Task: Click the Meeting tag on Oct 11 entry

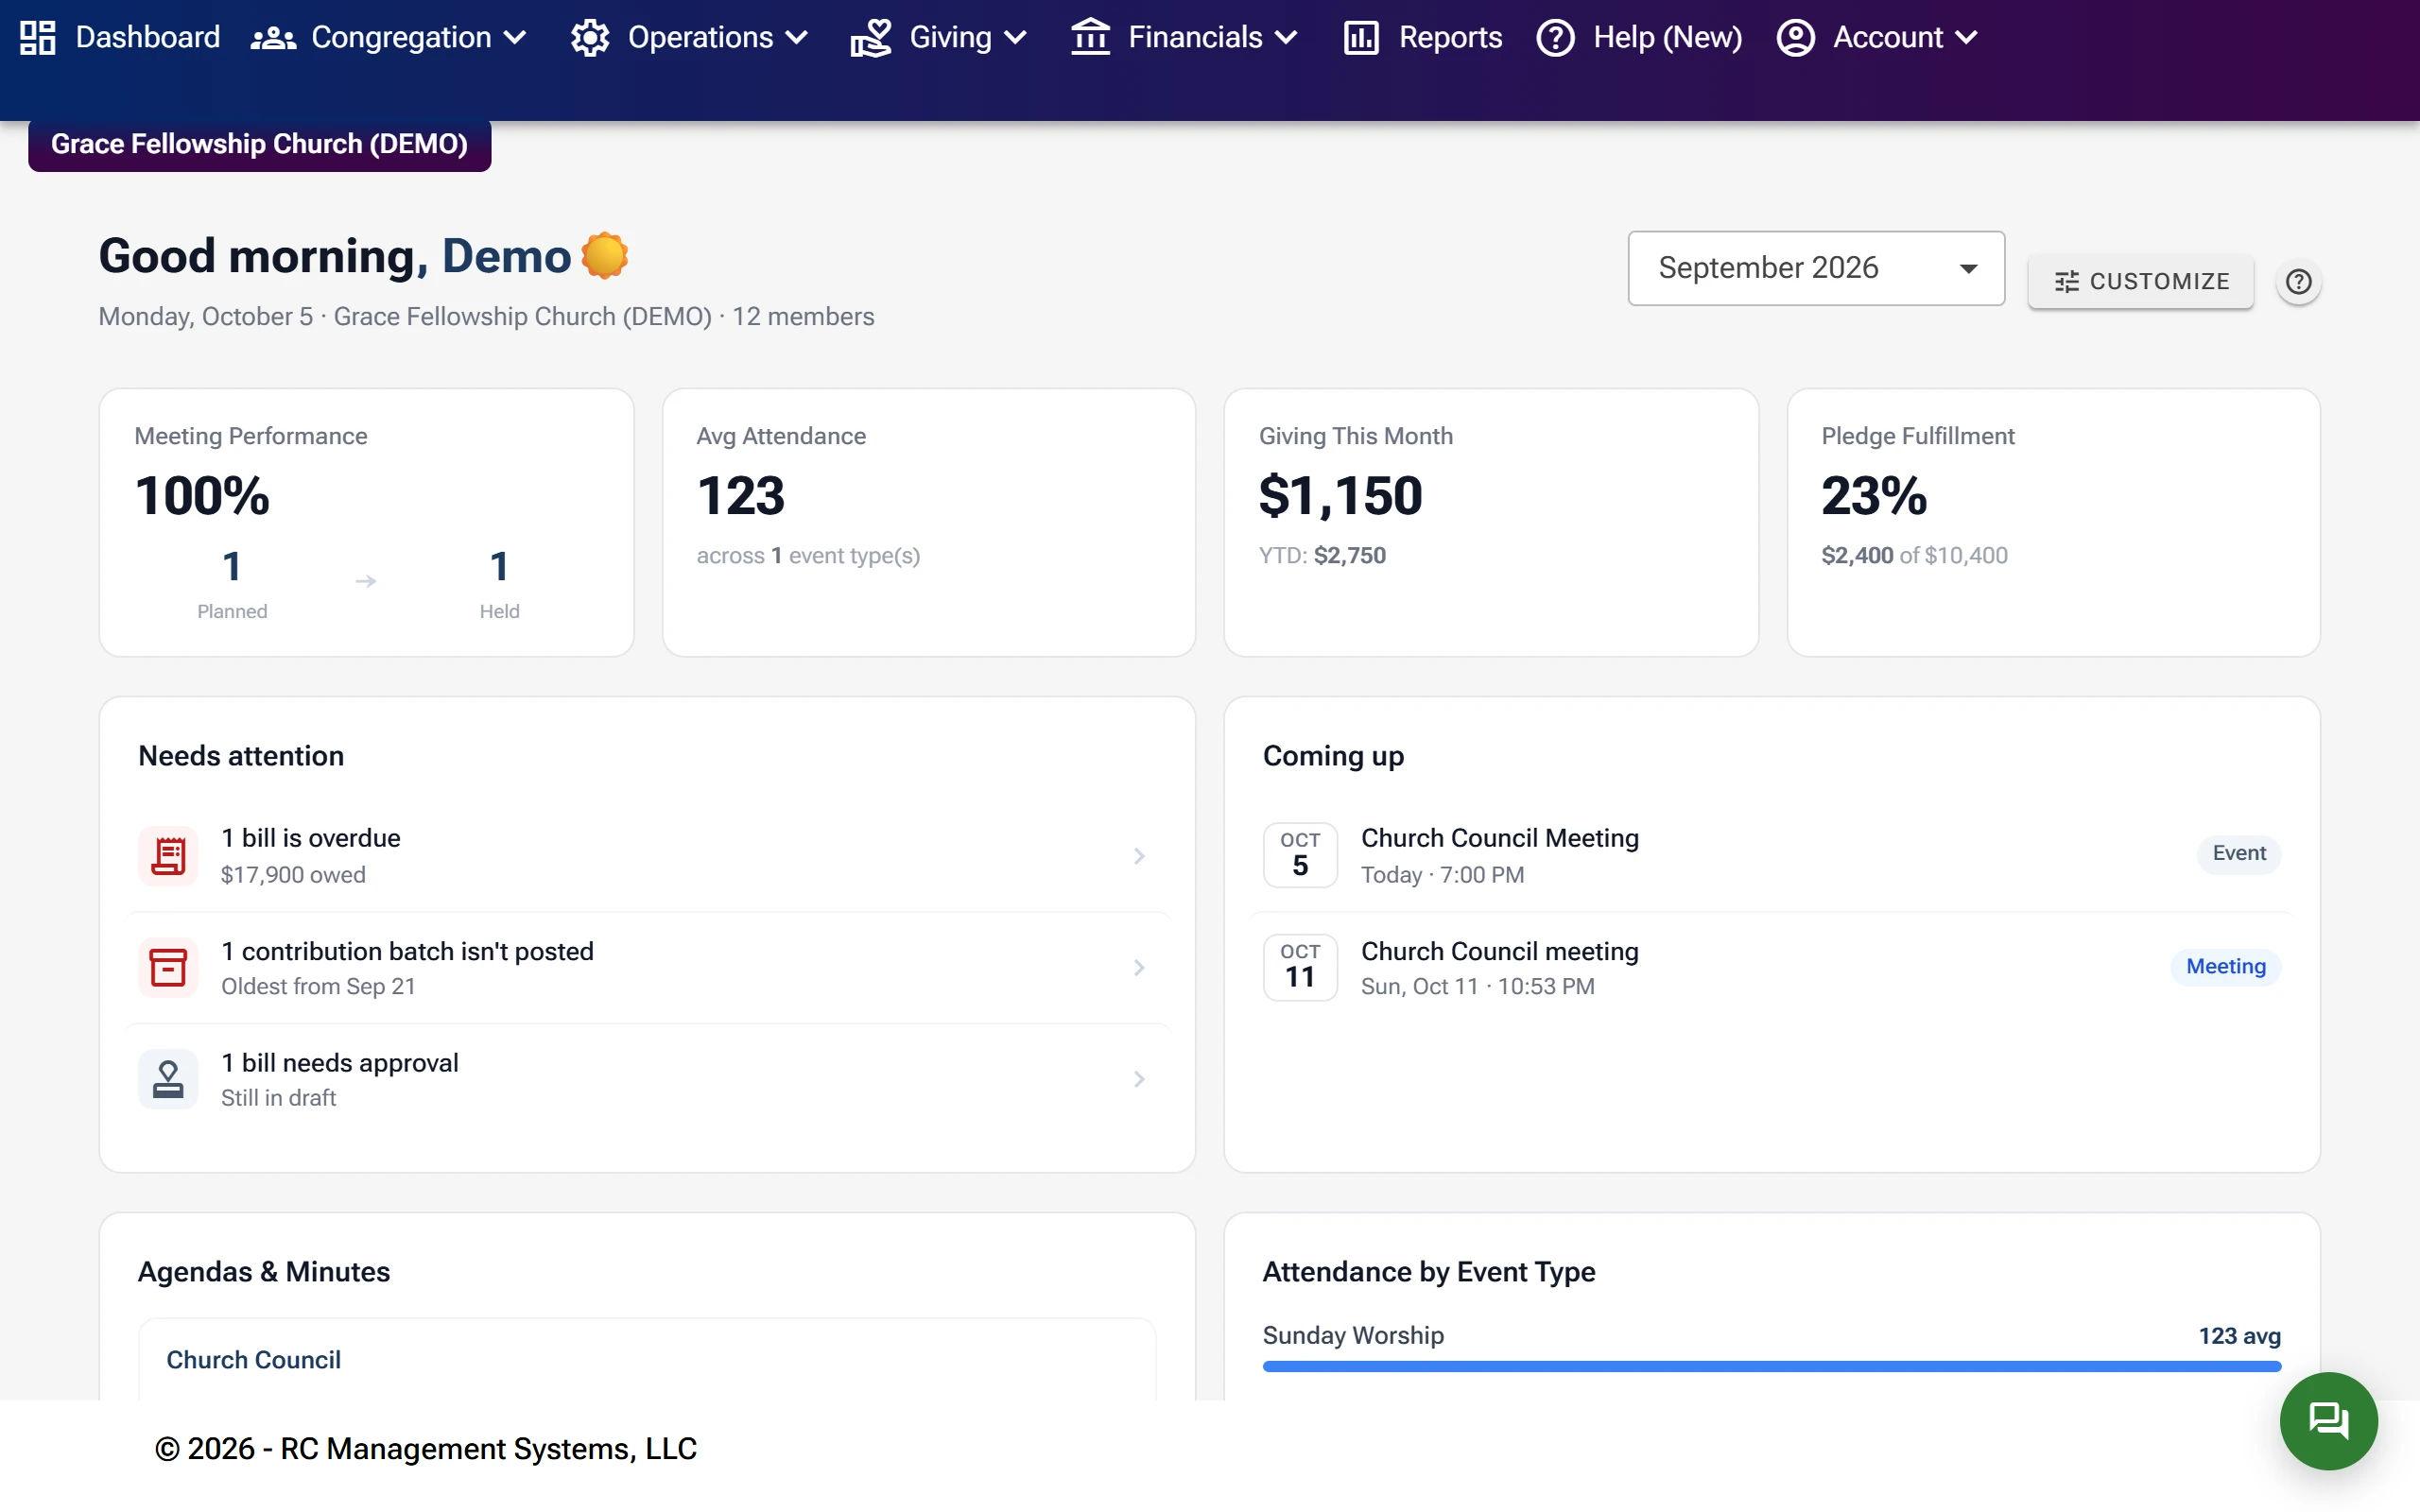Action: [x=2225, y=967]
